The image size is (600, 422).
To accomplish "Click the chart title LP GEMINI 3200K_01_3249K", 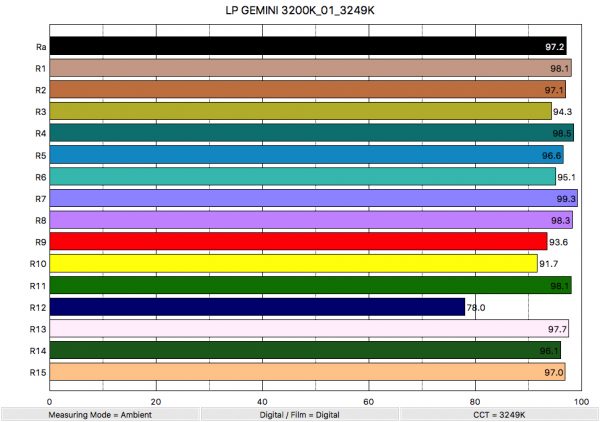I will (x=299, y=10).
